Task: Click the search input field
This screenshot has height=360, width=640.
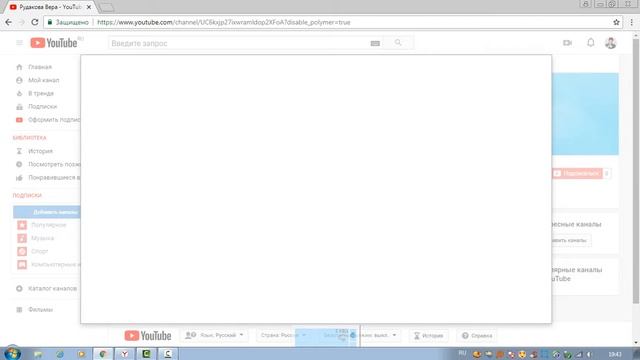Action: click(x=239, y=43)
